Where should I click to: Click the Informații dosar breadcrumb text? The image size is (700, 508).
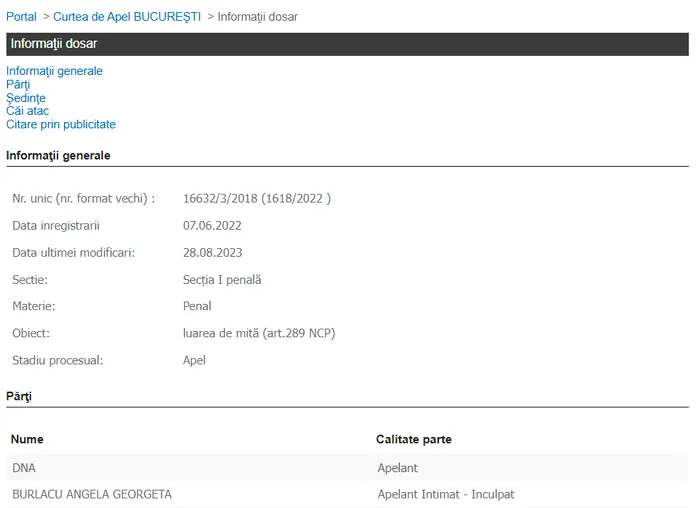(257, 17)
